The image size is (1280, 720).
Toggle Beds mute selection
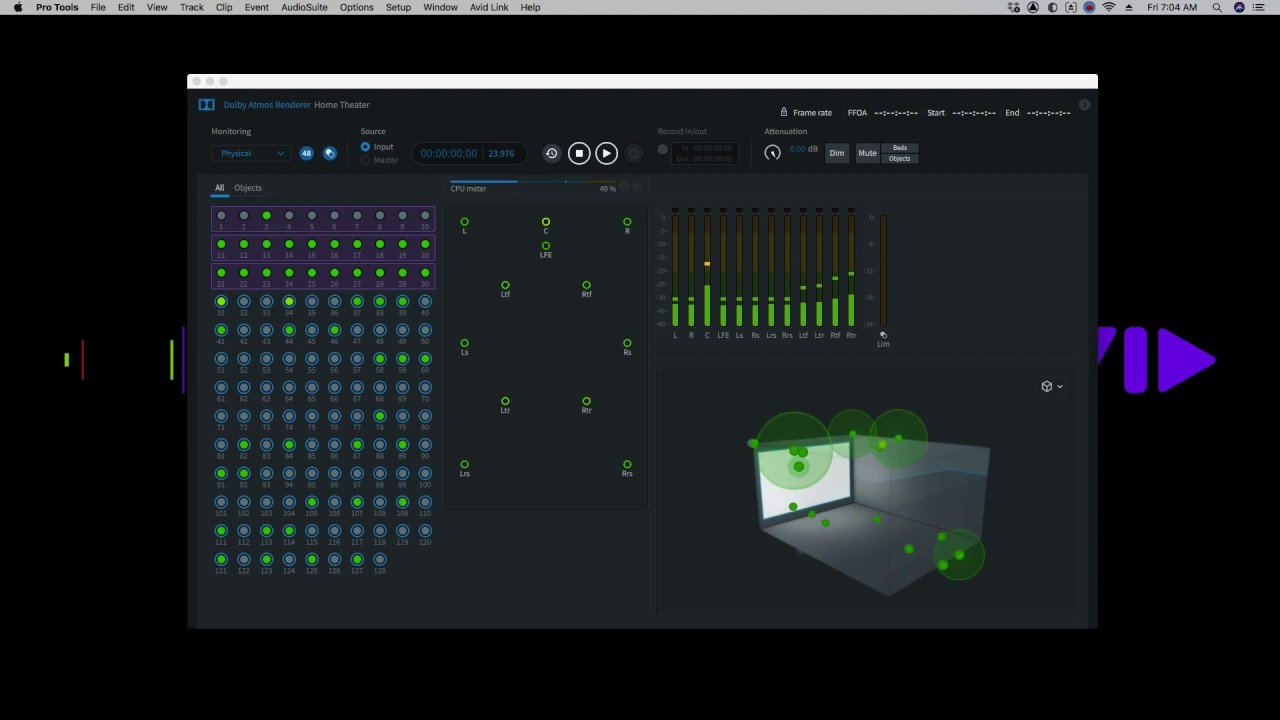pyautogui.click(x=900, y=148)
